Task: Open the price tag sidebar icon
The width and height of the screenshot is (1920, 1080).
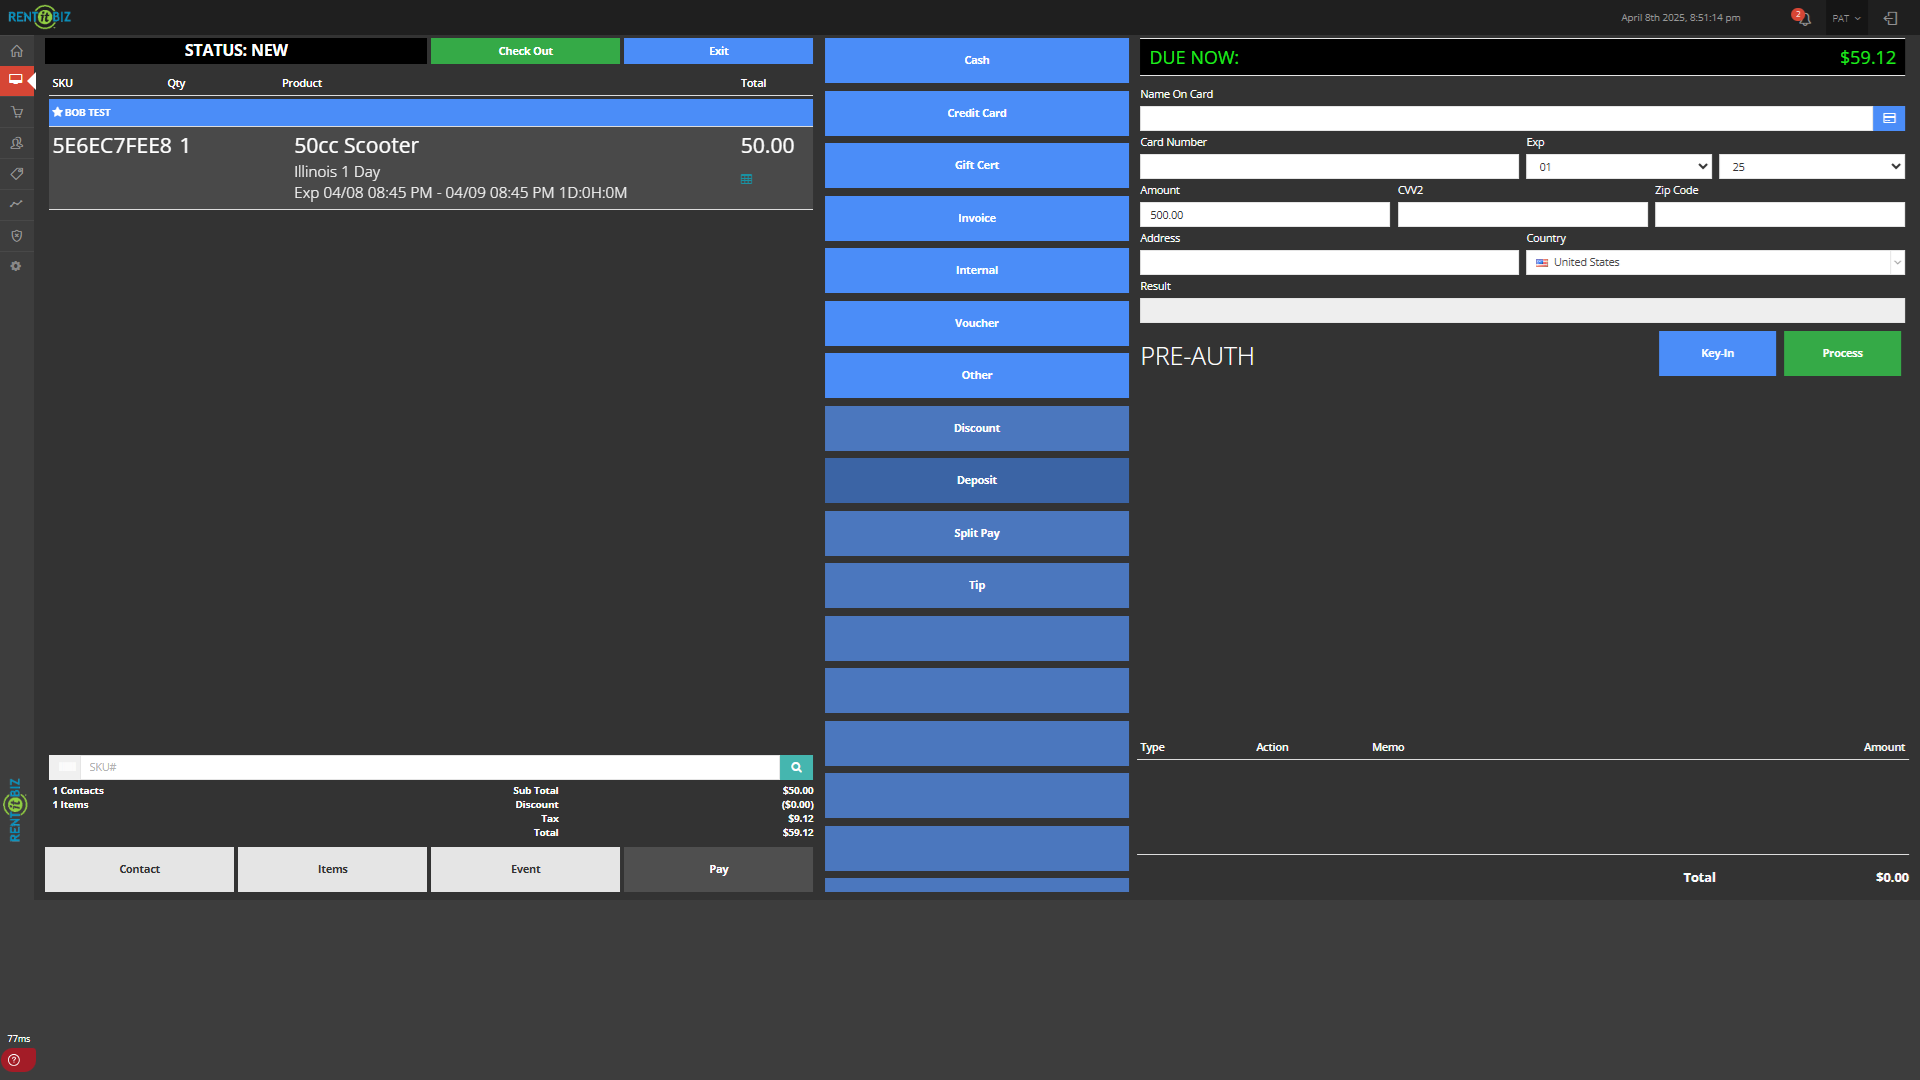Action: click(x=17, y=174)
